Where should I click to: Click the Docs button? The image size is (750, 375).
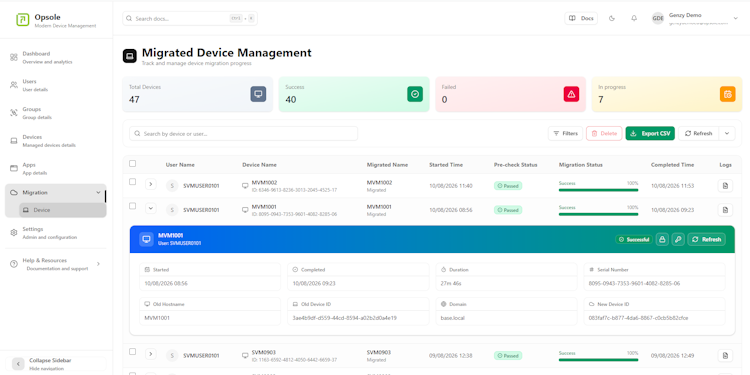581,19
